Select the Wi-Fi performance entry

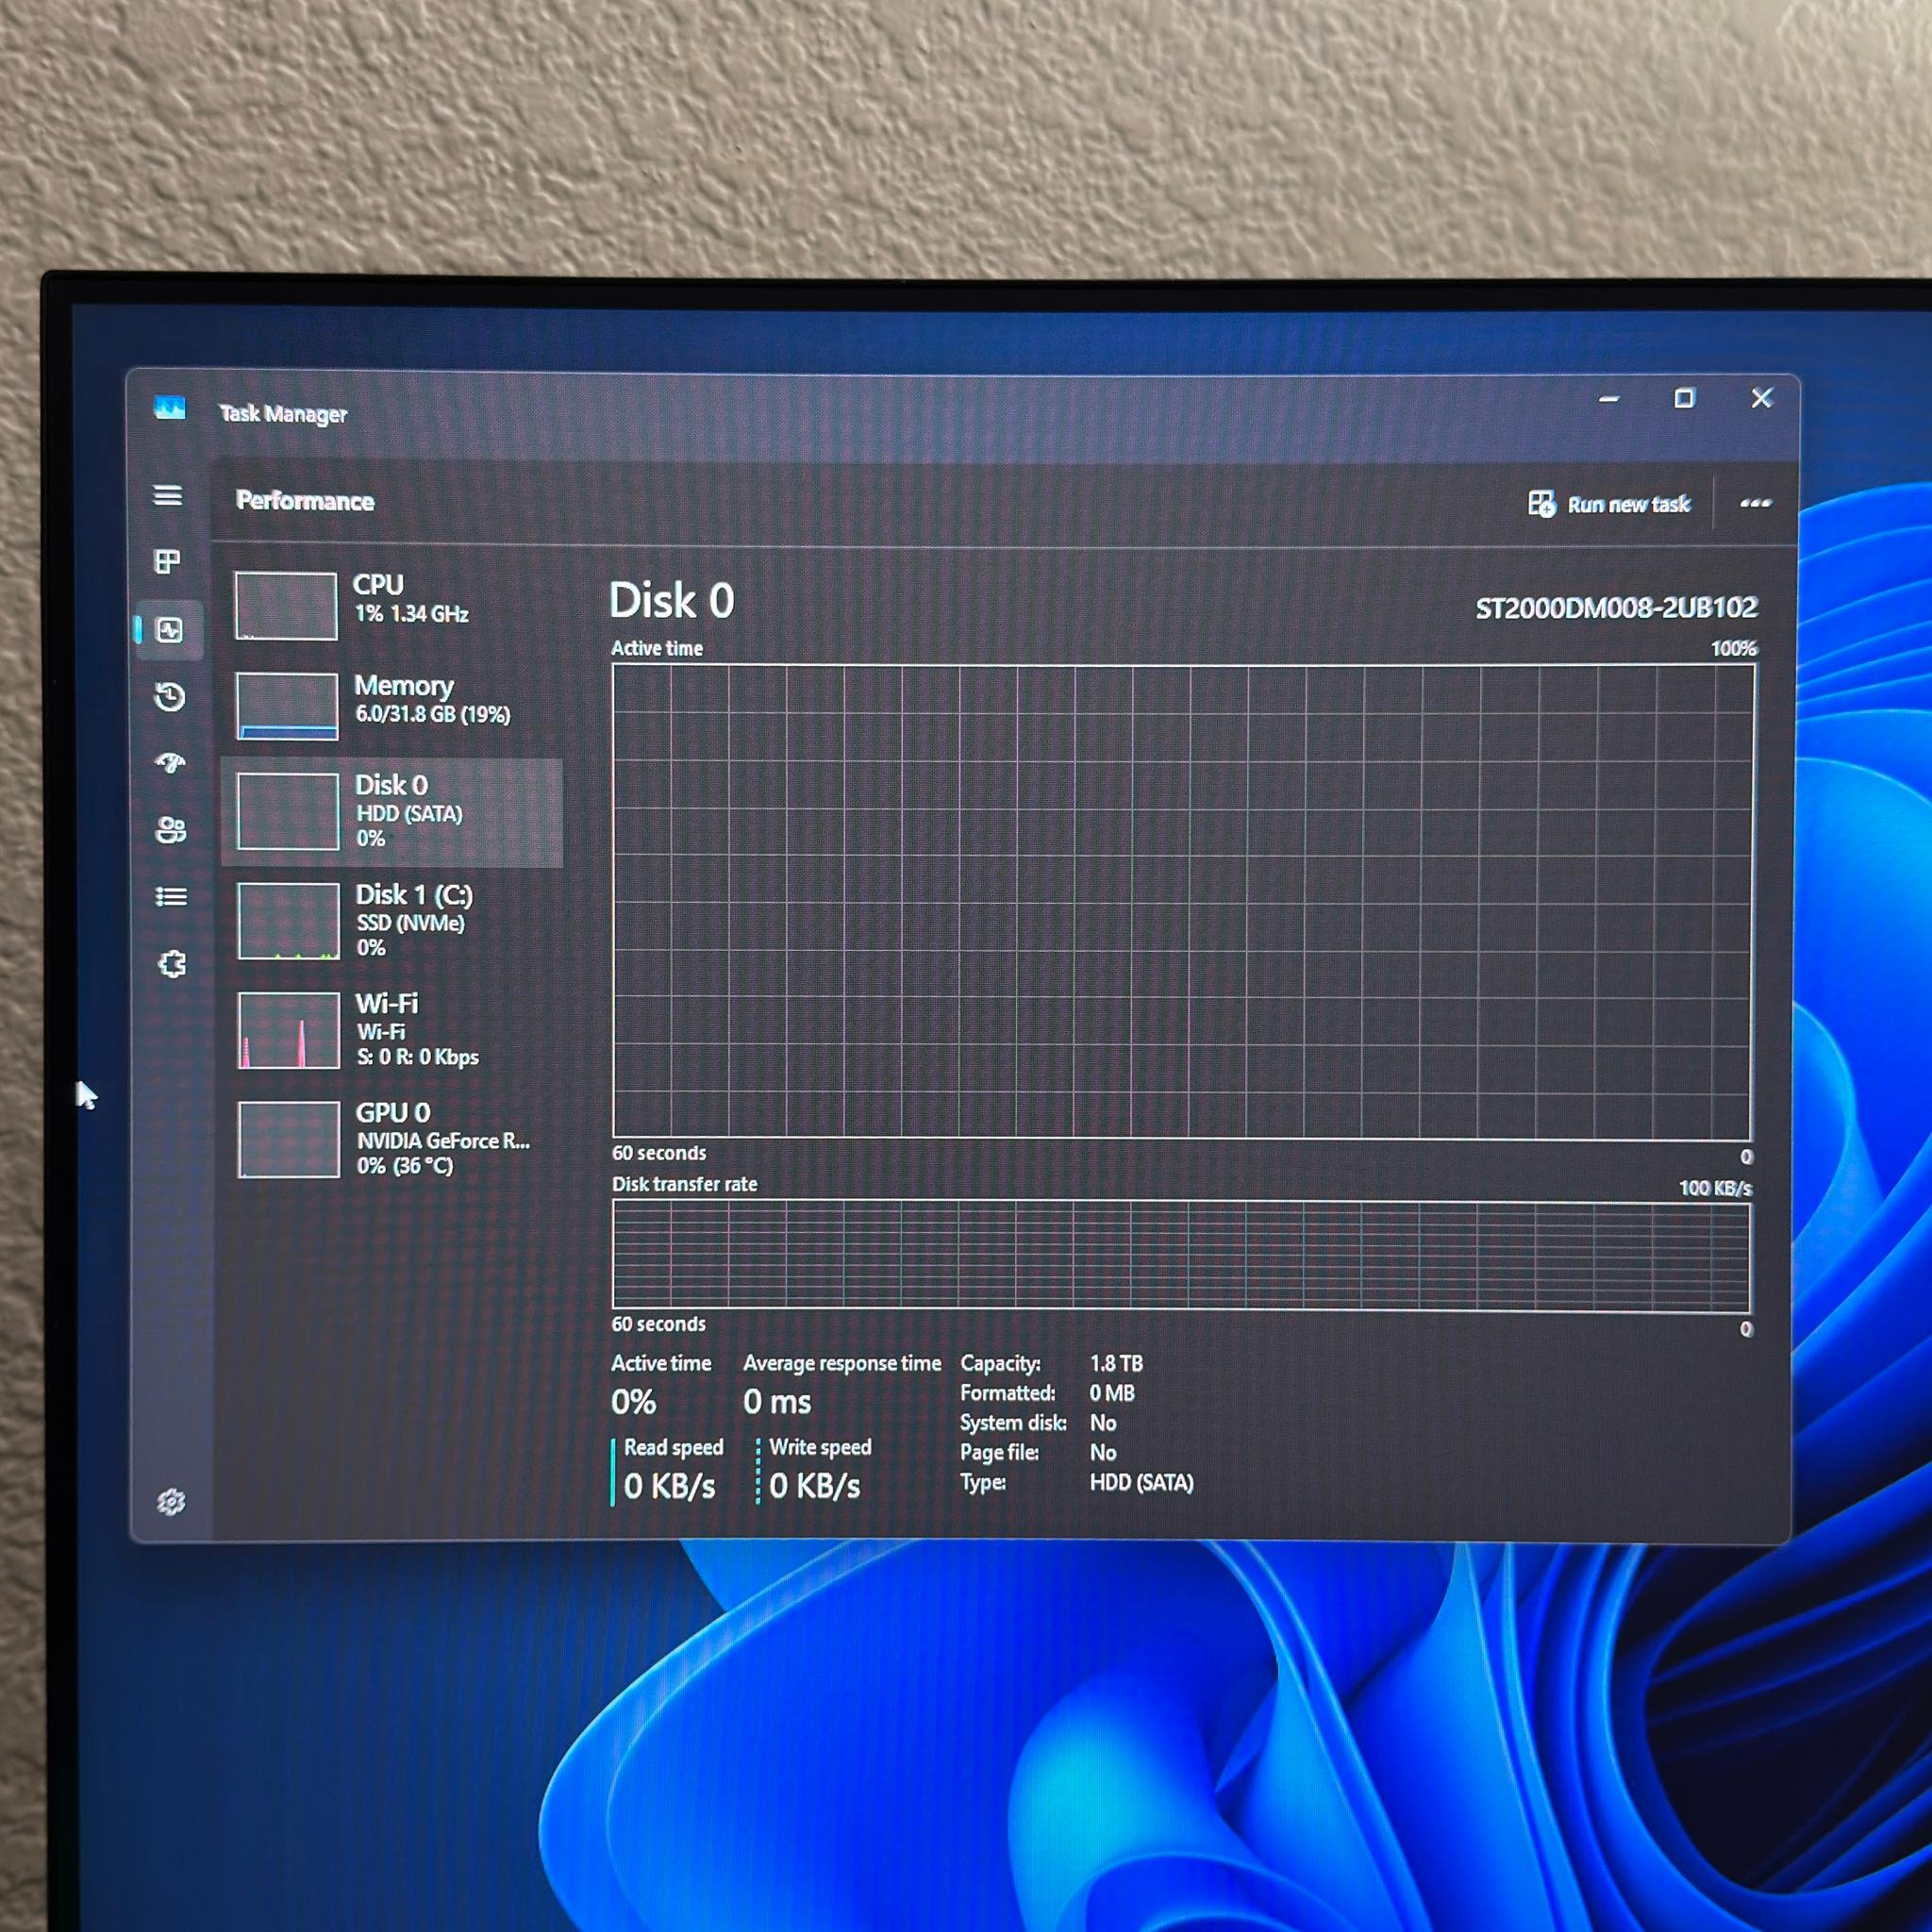coord(392,1030)
